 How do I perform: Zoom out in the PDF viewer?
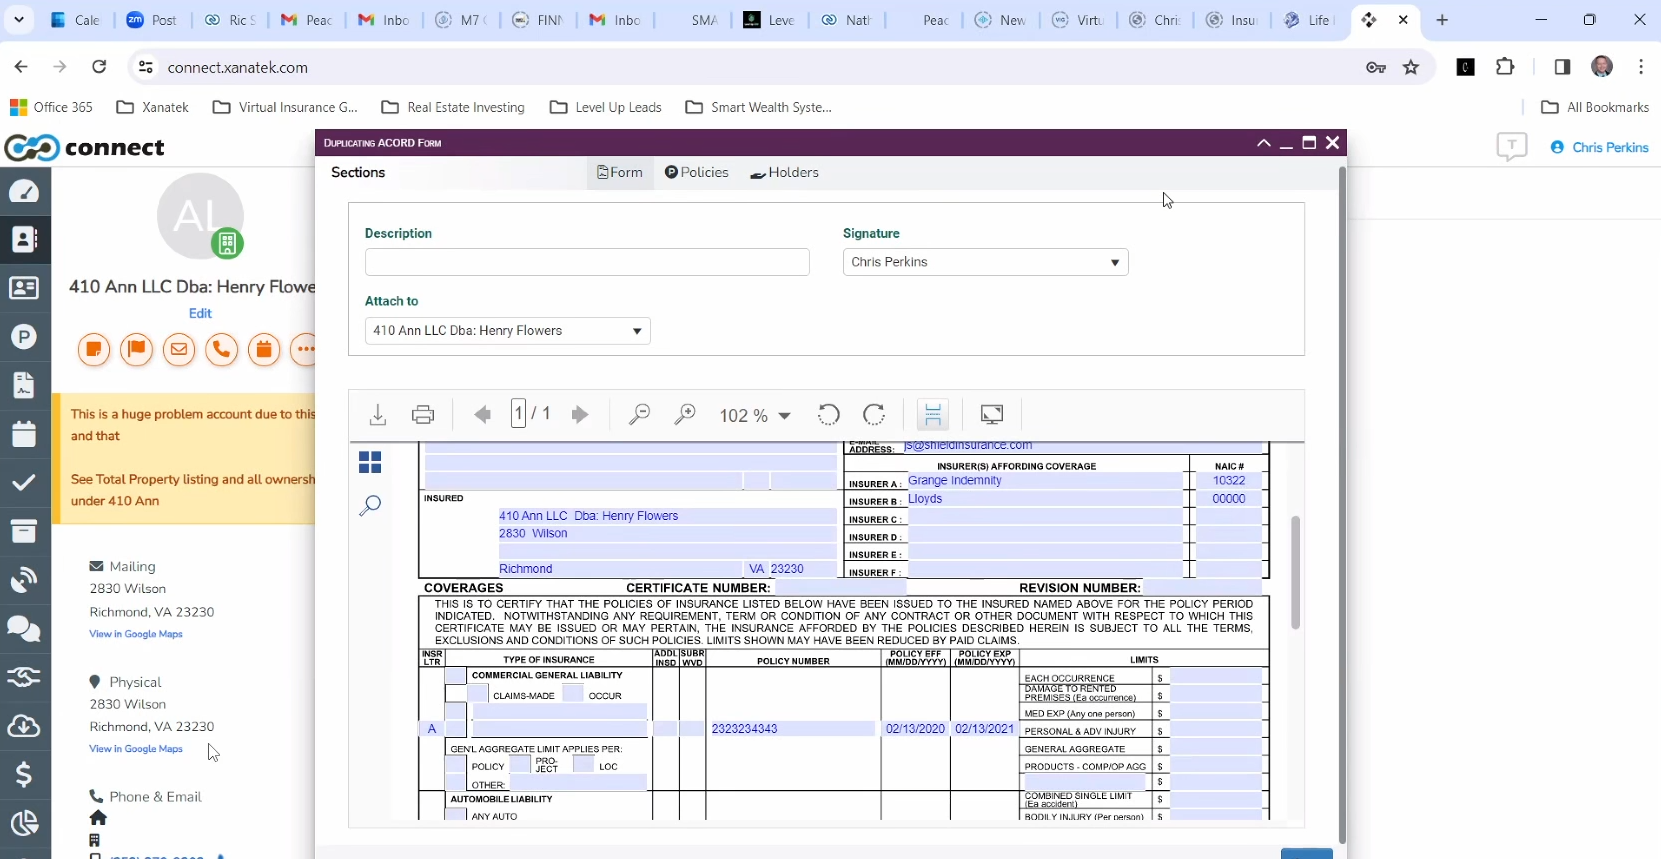pos(639,414)
